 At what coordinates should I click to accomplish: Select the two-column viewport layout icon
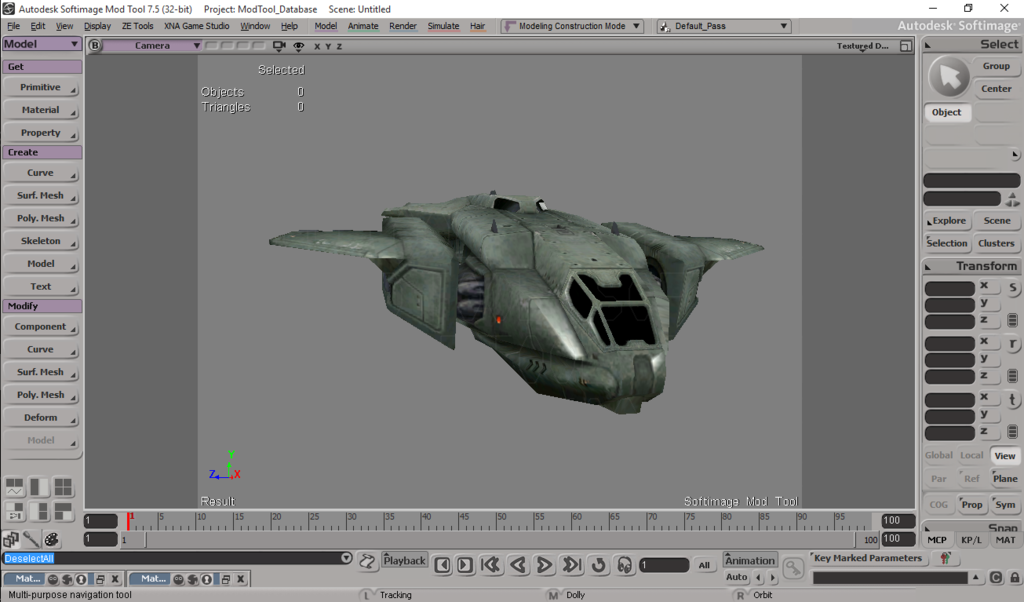39,486
